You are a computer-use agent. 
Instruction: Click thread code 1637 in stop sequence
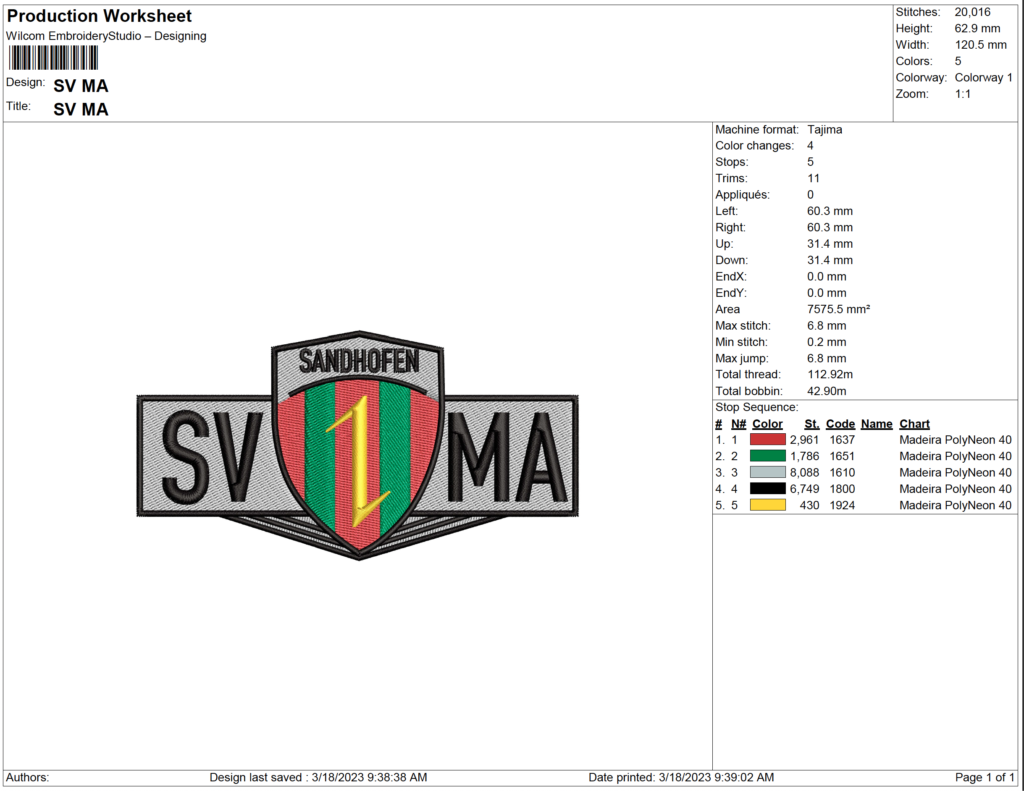click(842, 440)
